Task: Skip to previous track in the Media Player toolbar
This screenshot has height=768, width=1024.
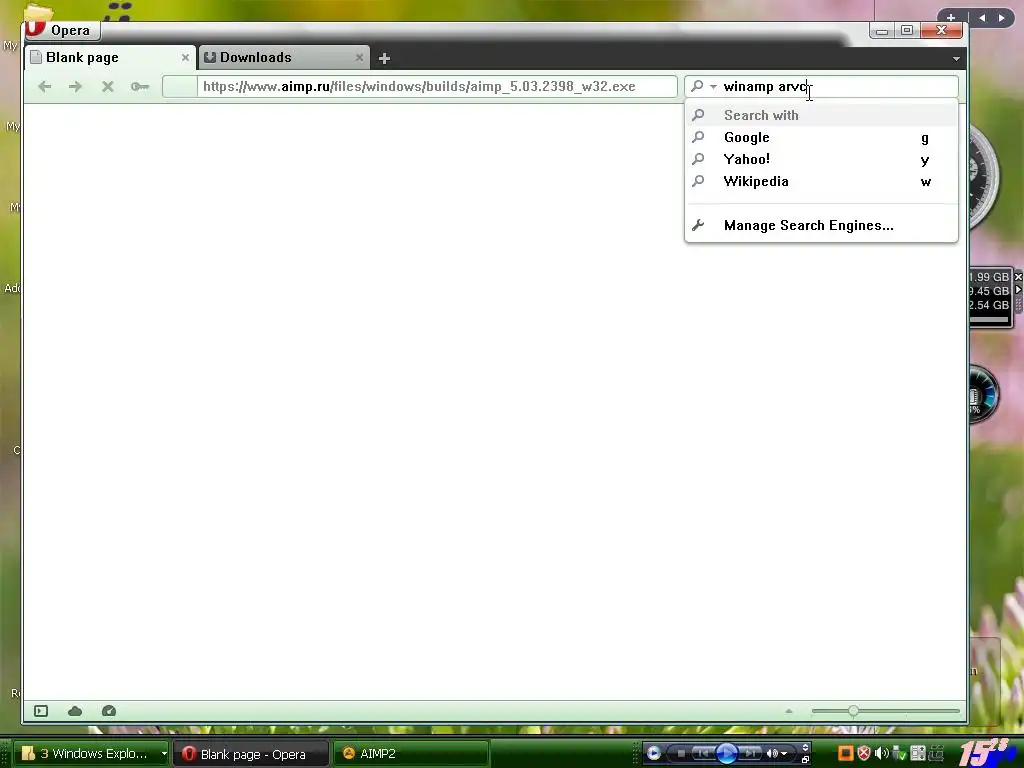Action: pos(703,754)
